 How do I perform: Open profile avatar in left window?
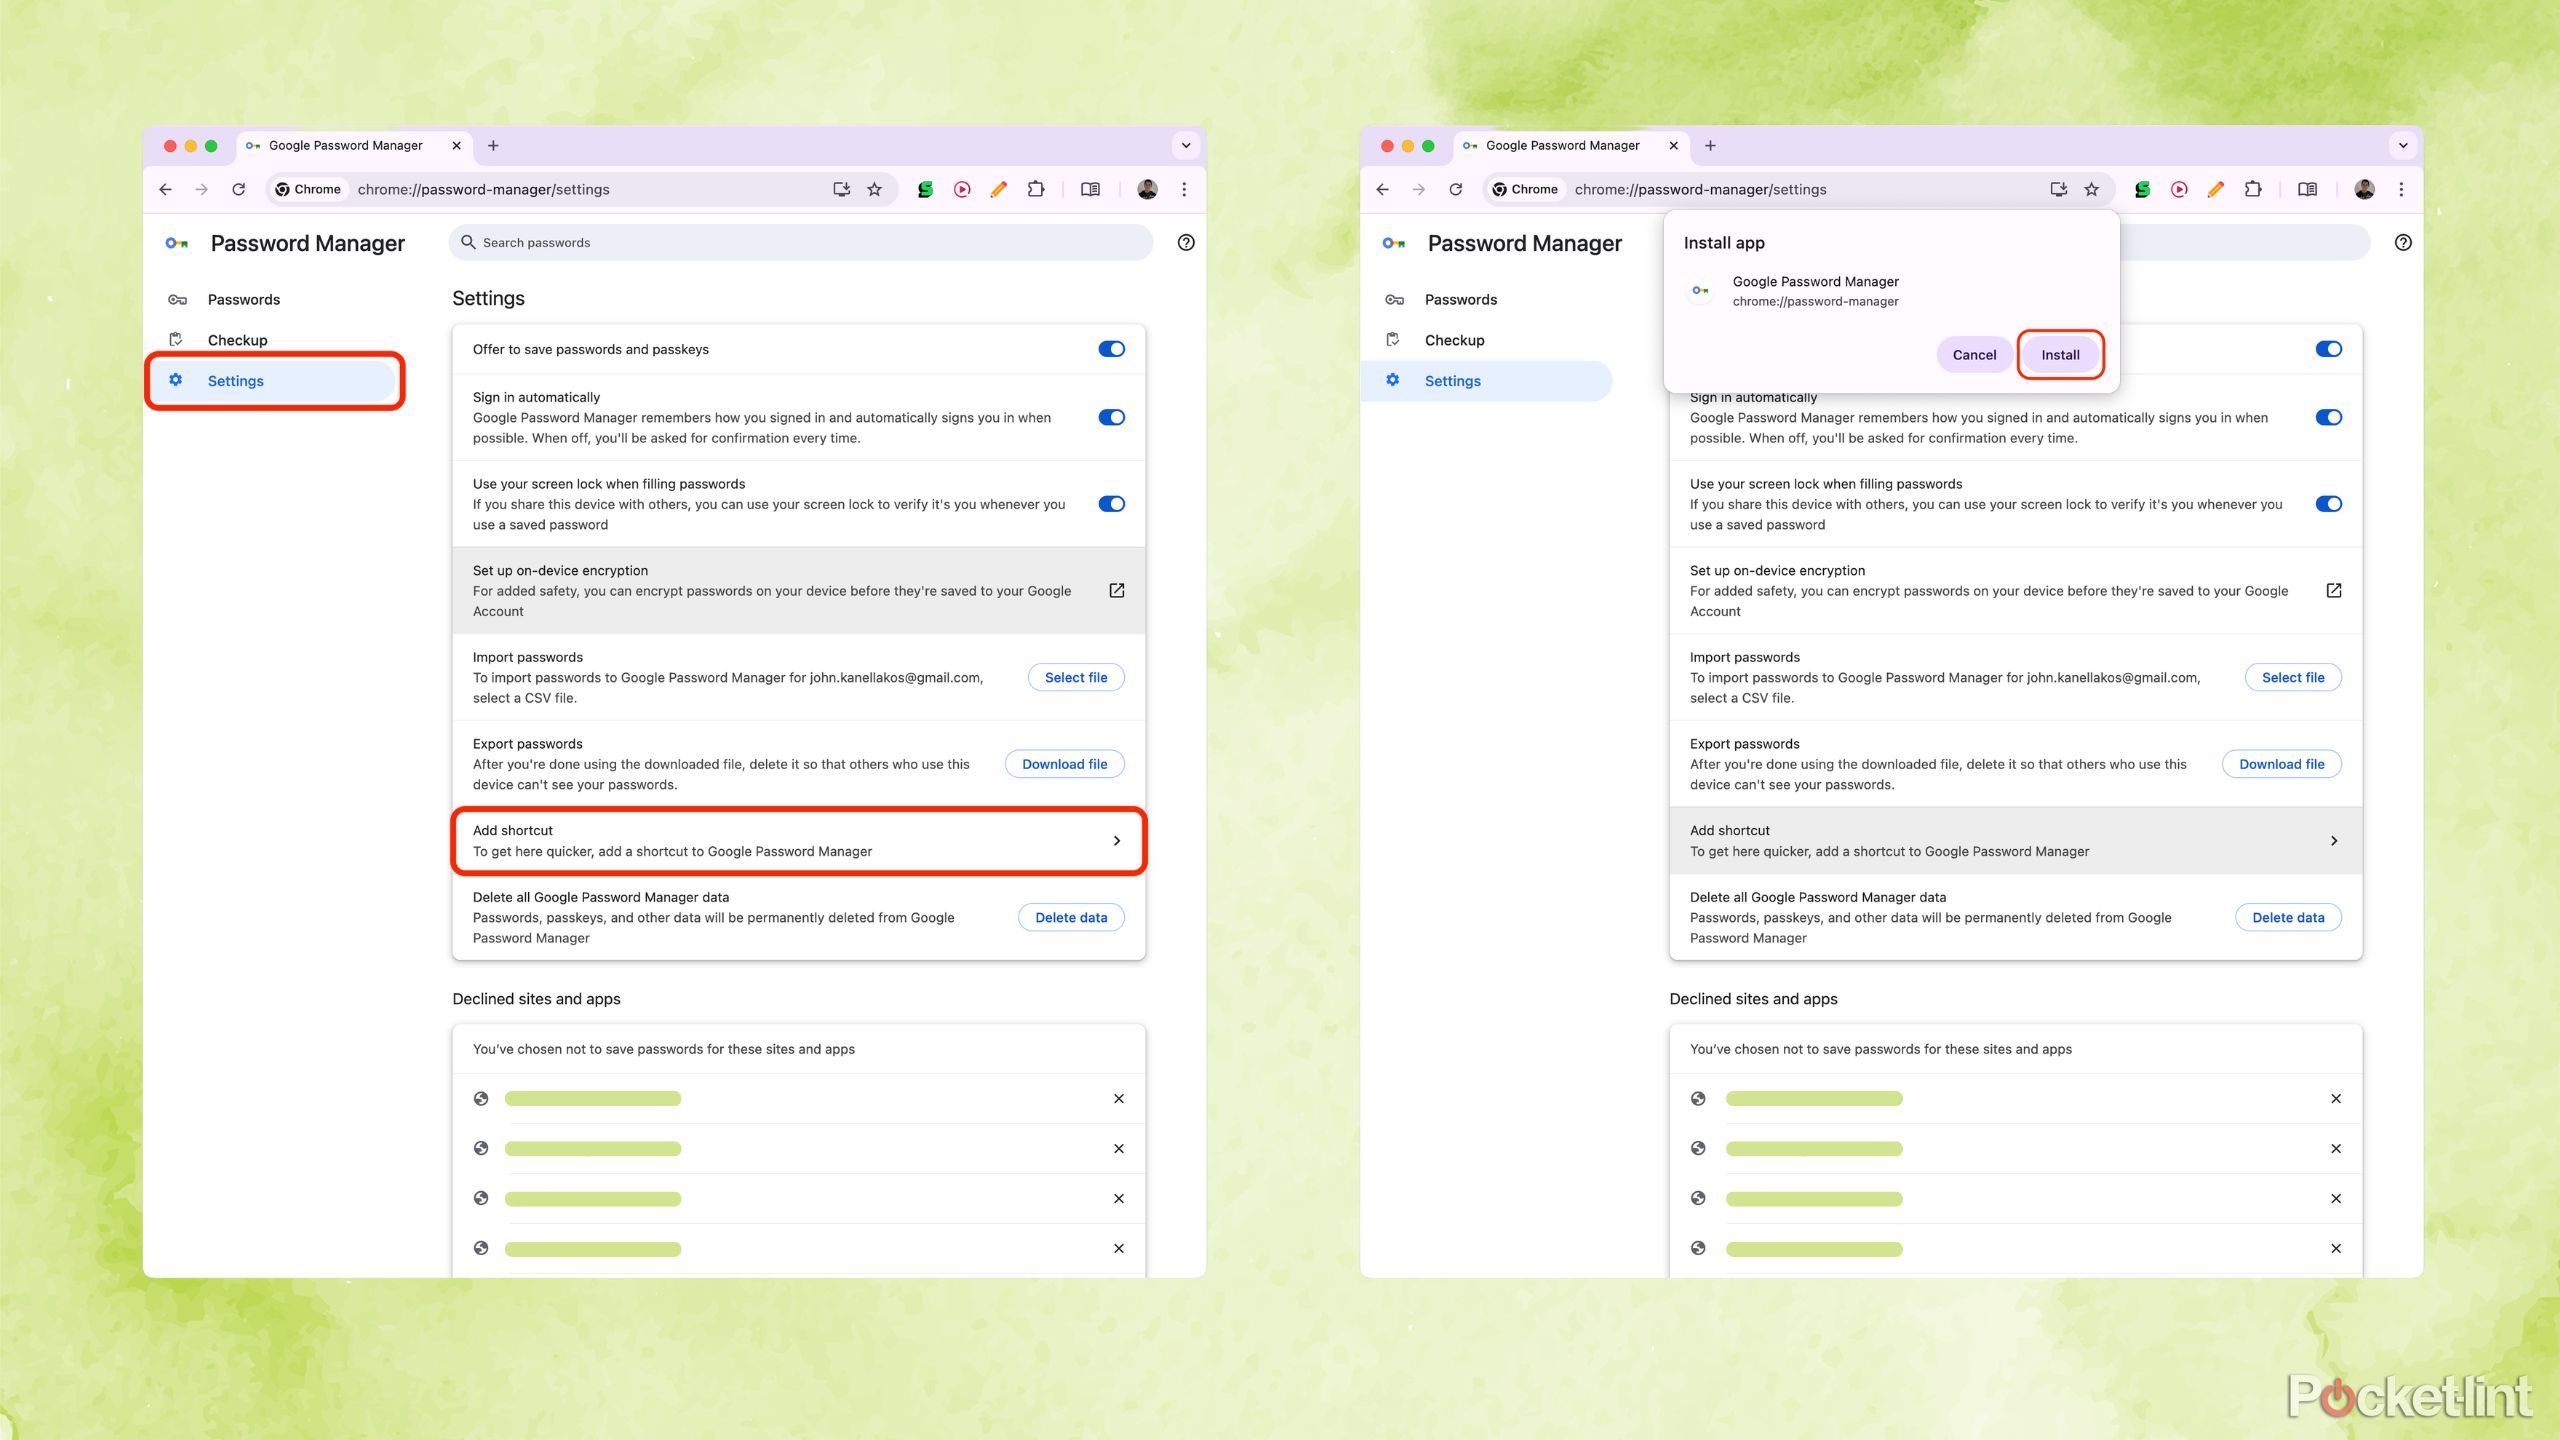coord(1147,189)
